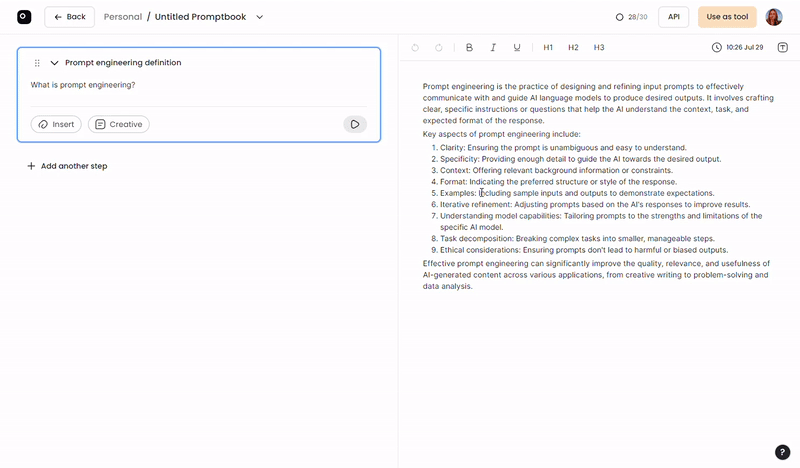Image resolution: width=800 pixels, height=468 pixels.
Task: Click list item 'Specificity: Providing enough detail'
Action: (581, 159)
